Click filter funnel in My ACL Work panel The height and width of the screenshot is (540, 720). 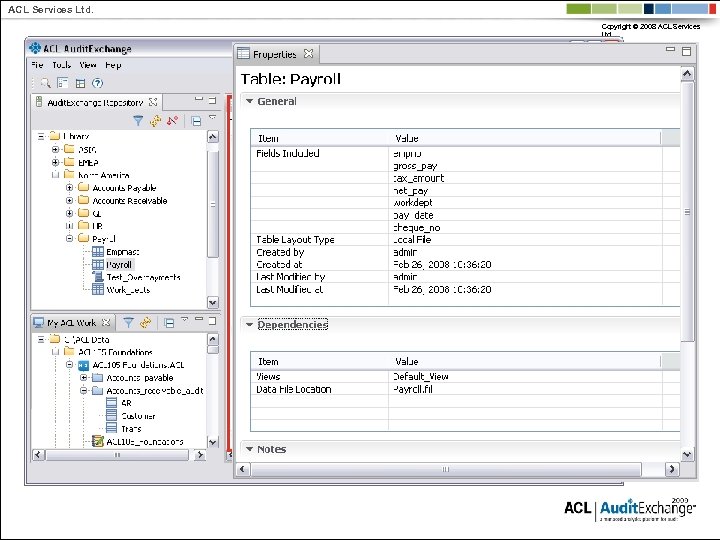point(129,323)
